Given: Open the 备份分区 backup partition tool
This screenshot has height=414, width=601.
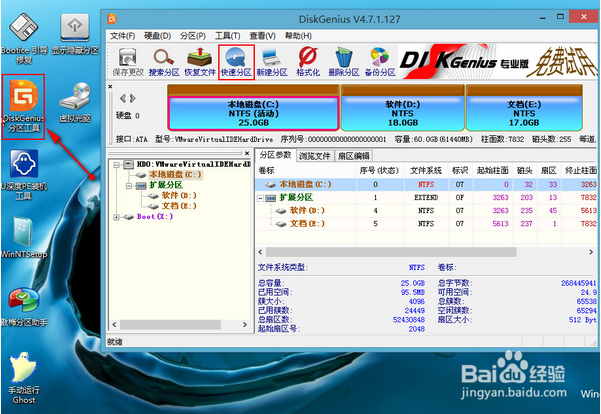Looking at the screenshot, I should tap(380, 61).
